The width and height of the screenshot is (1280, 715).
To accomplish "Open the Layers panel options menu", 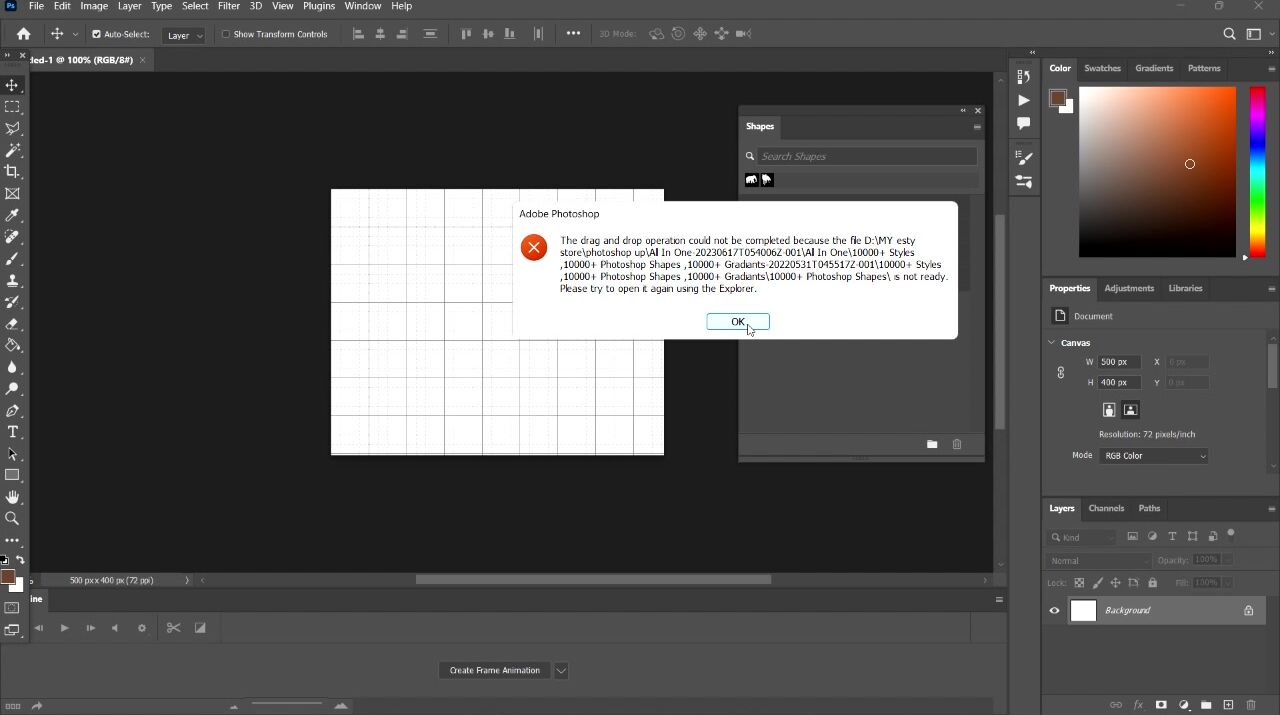I will point(1272,508).
